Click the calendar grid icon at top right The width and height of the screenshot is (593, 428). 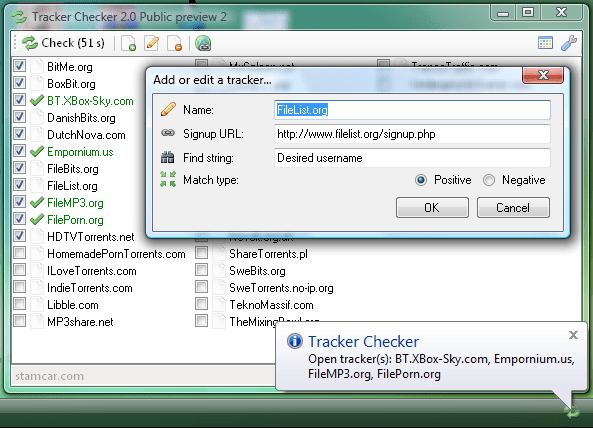(x=545, y=43)
